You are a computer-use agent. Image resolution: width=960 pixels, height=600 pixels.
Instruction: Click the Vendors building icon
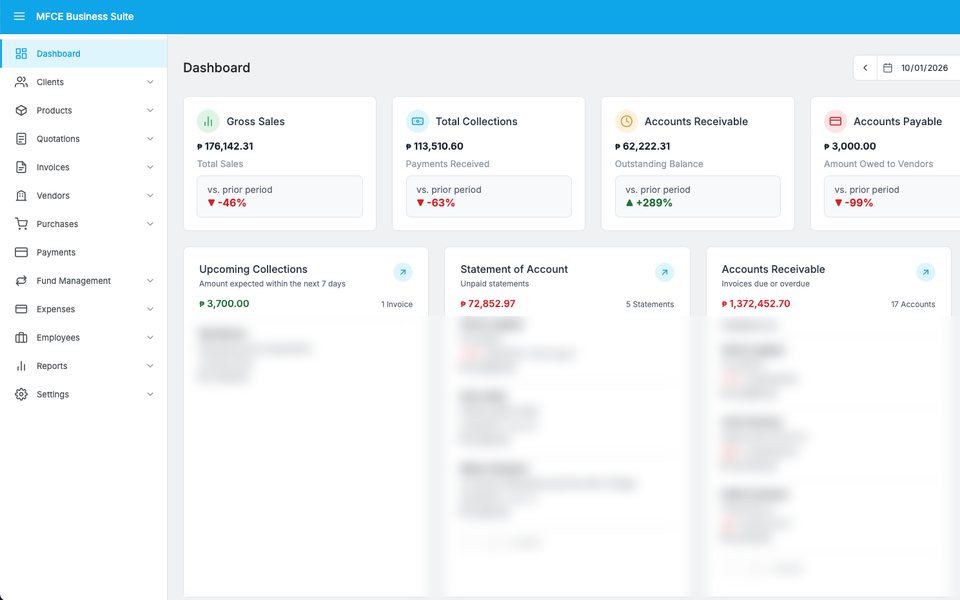coord(21,195)
